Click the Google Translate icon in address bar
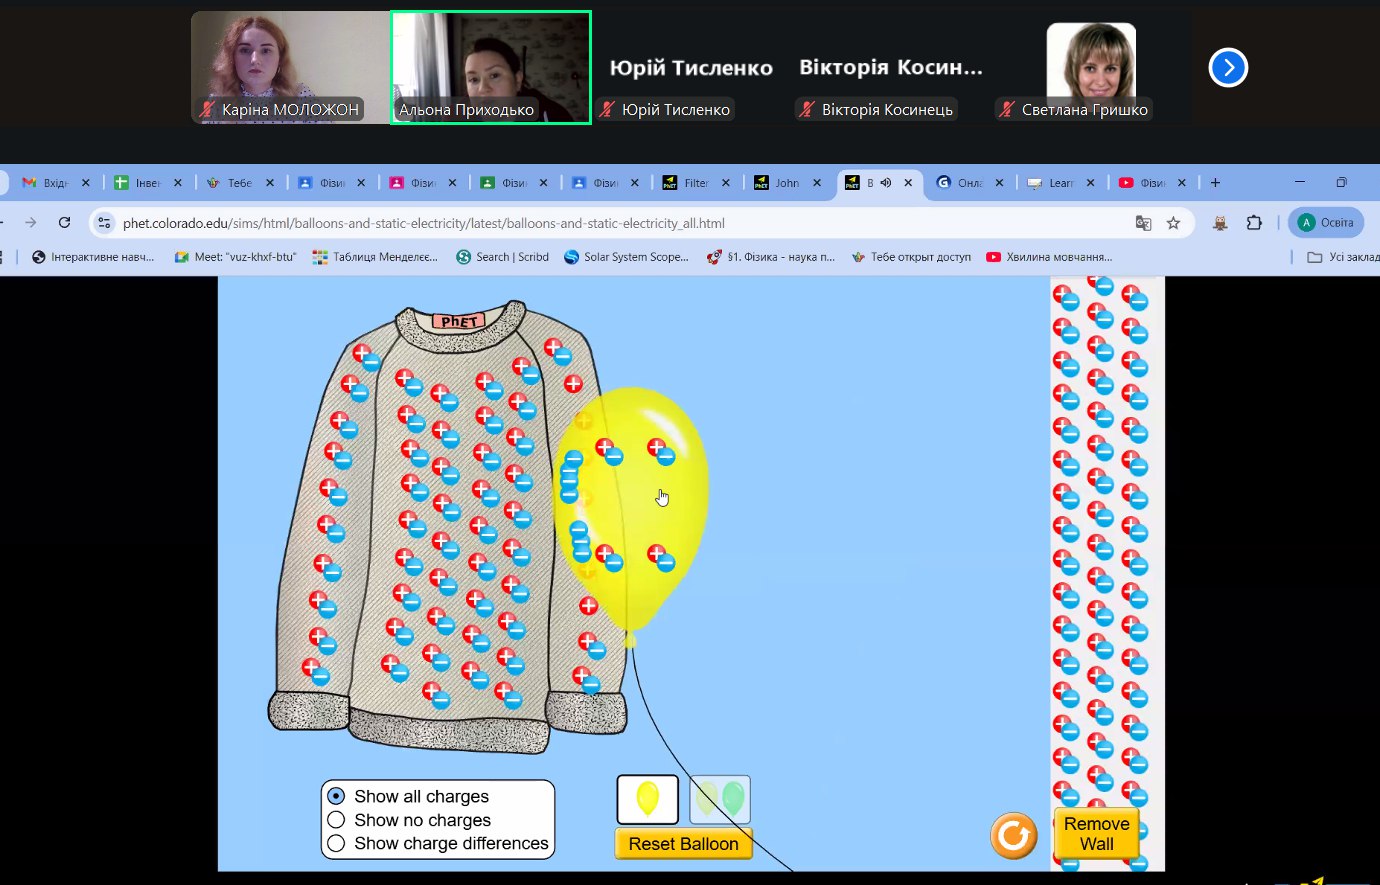Screen dimensions: 1380x885 (x=1143, y=223)
